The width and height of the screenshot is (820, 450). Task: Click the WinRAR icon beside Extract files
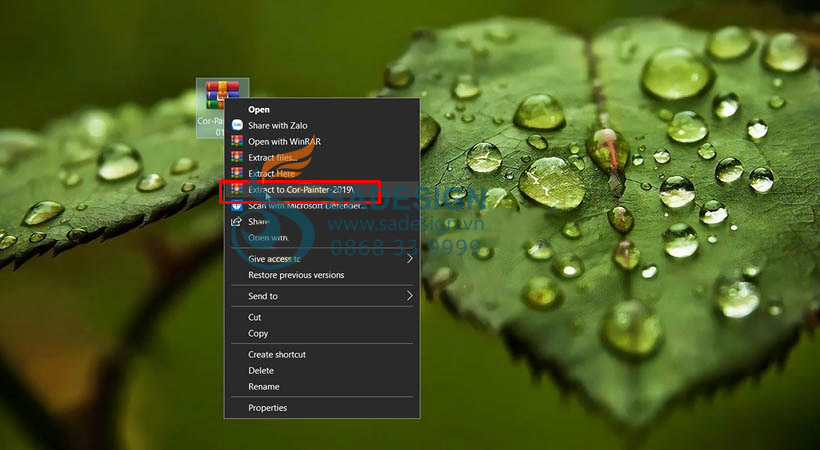[237, 157]
